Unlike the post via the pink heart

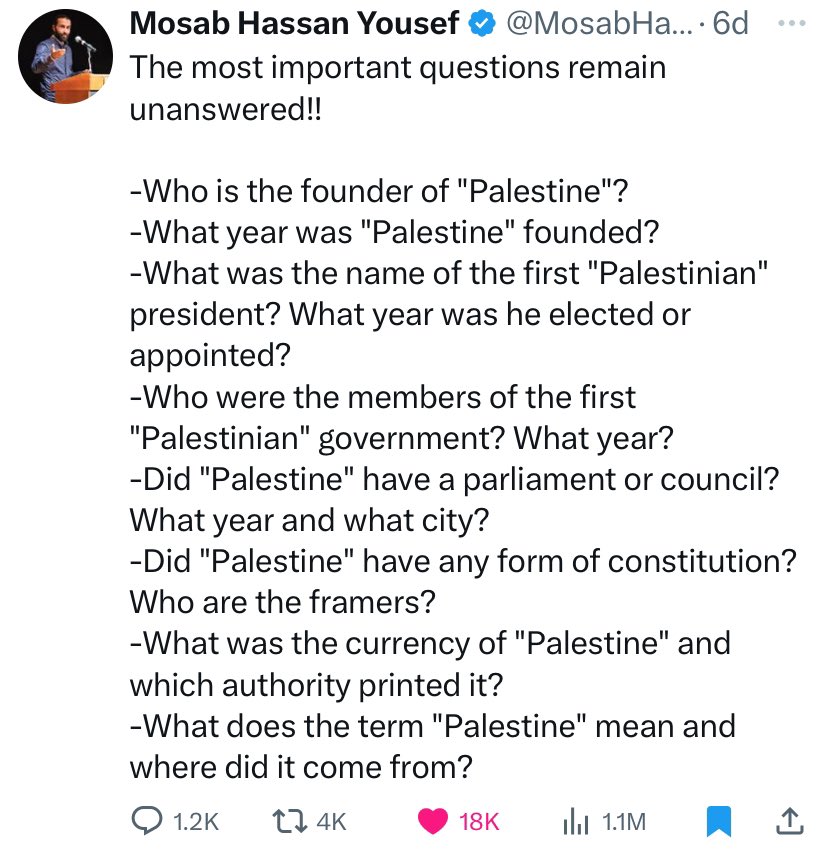pos(434,821)
